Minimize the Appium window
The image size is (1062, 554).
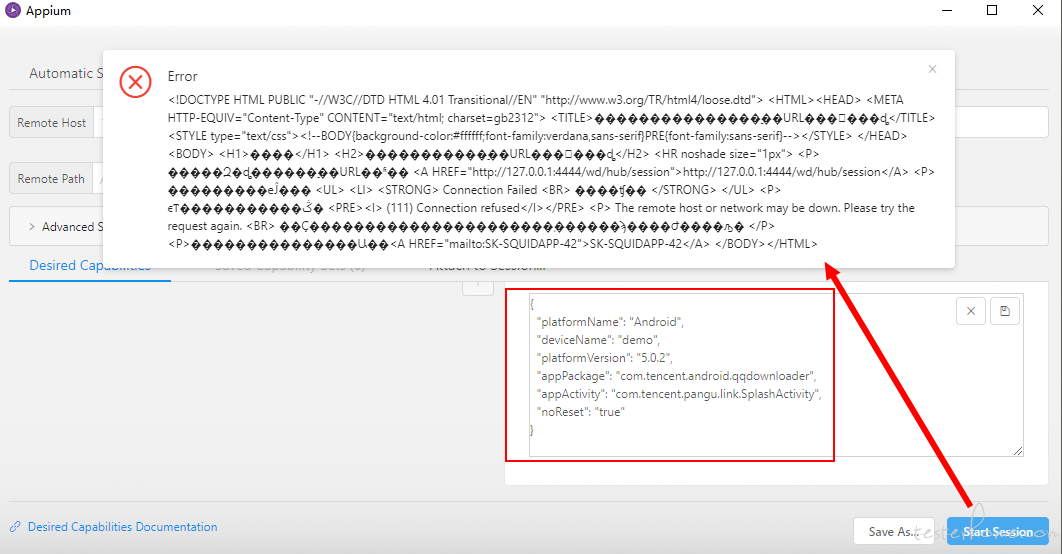pos(947,10)
